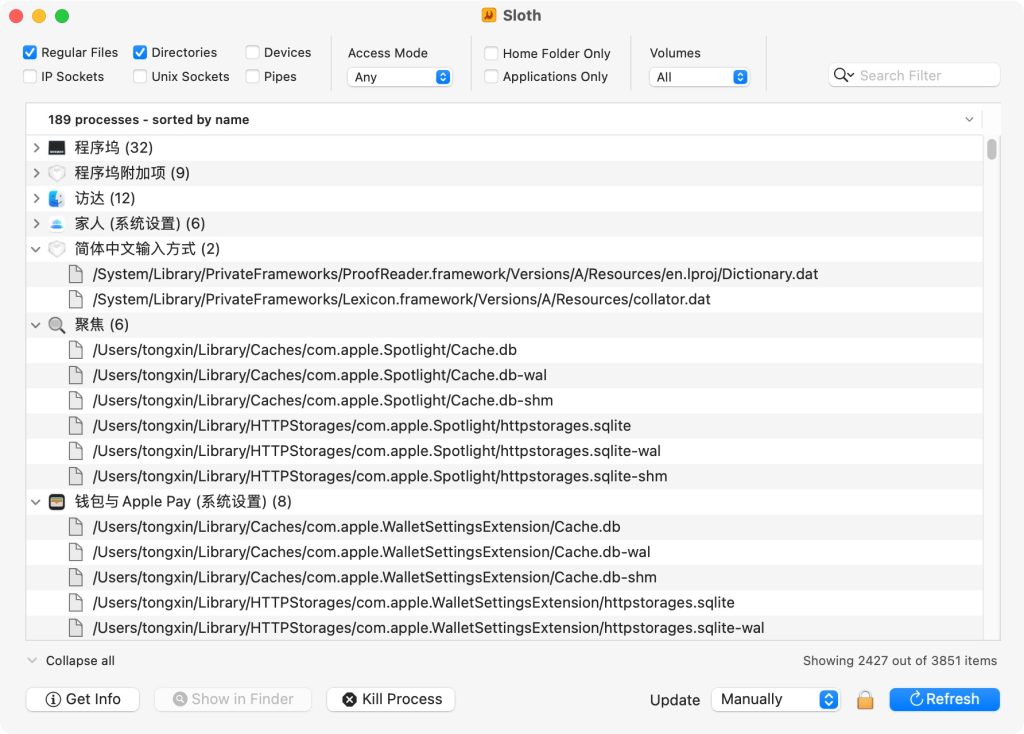Viewport: 1024px width, 734px height.
Task: Select the Dictionary.dat path row text
Action: [x=455, y=274]
